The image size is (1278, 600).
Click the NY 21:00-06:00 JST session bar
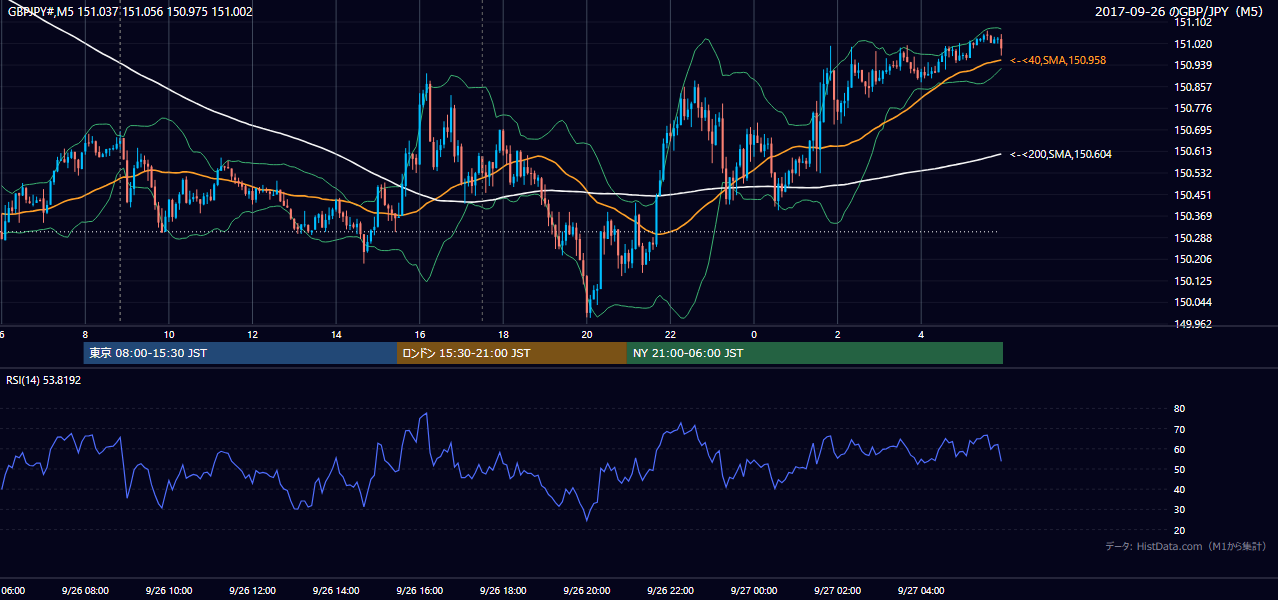[x=815, y=353]
